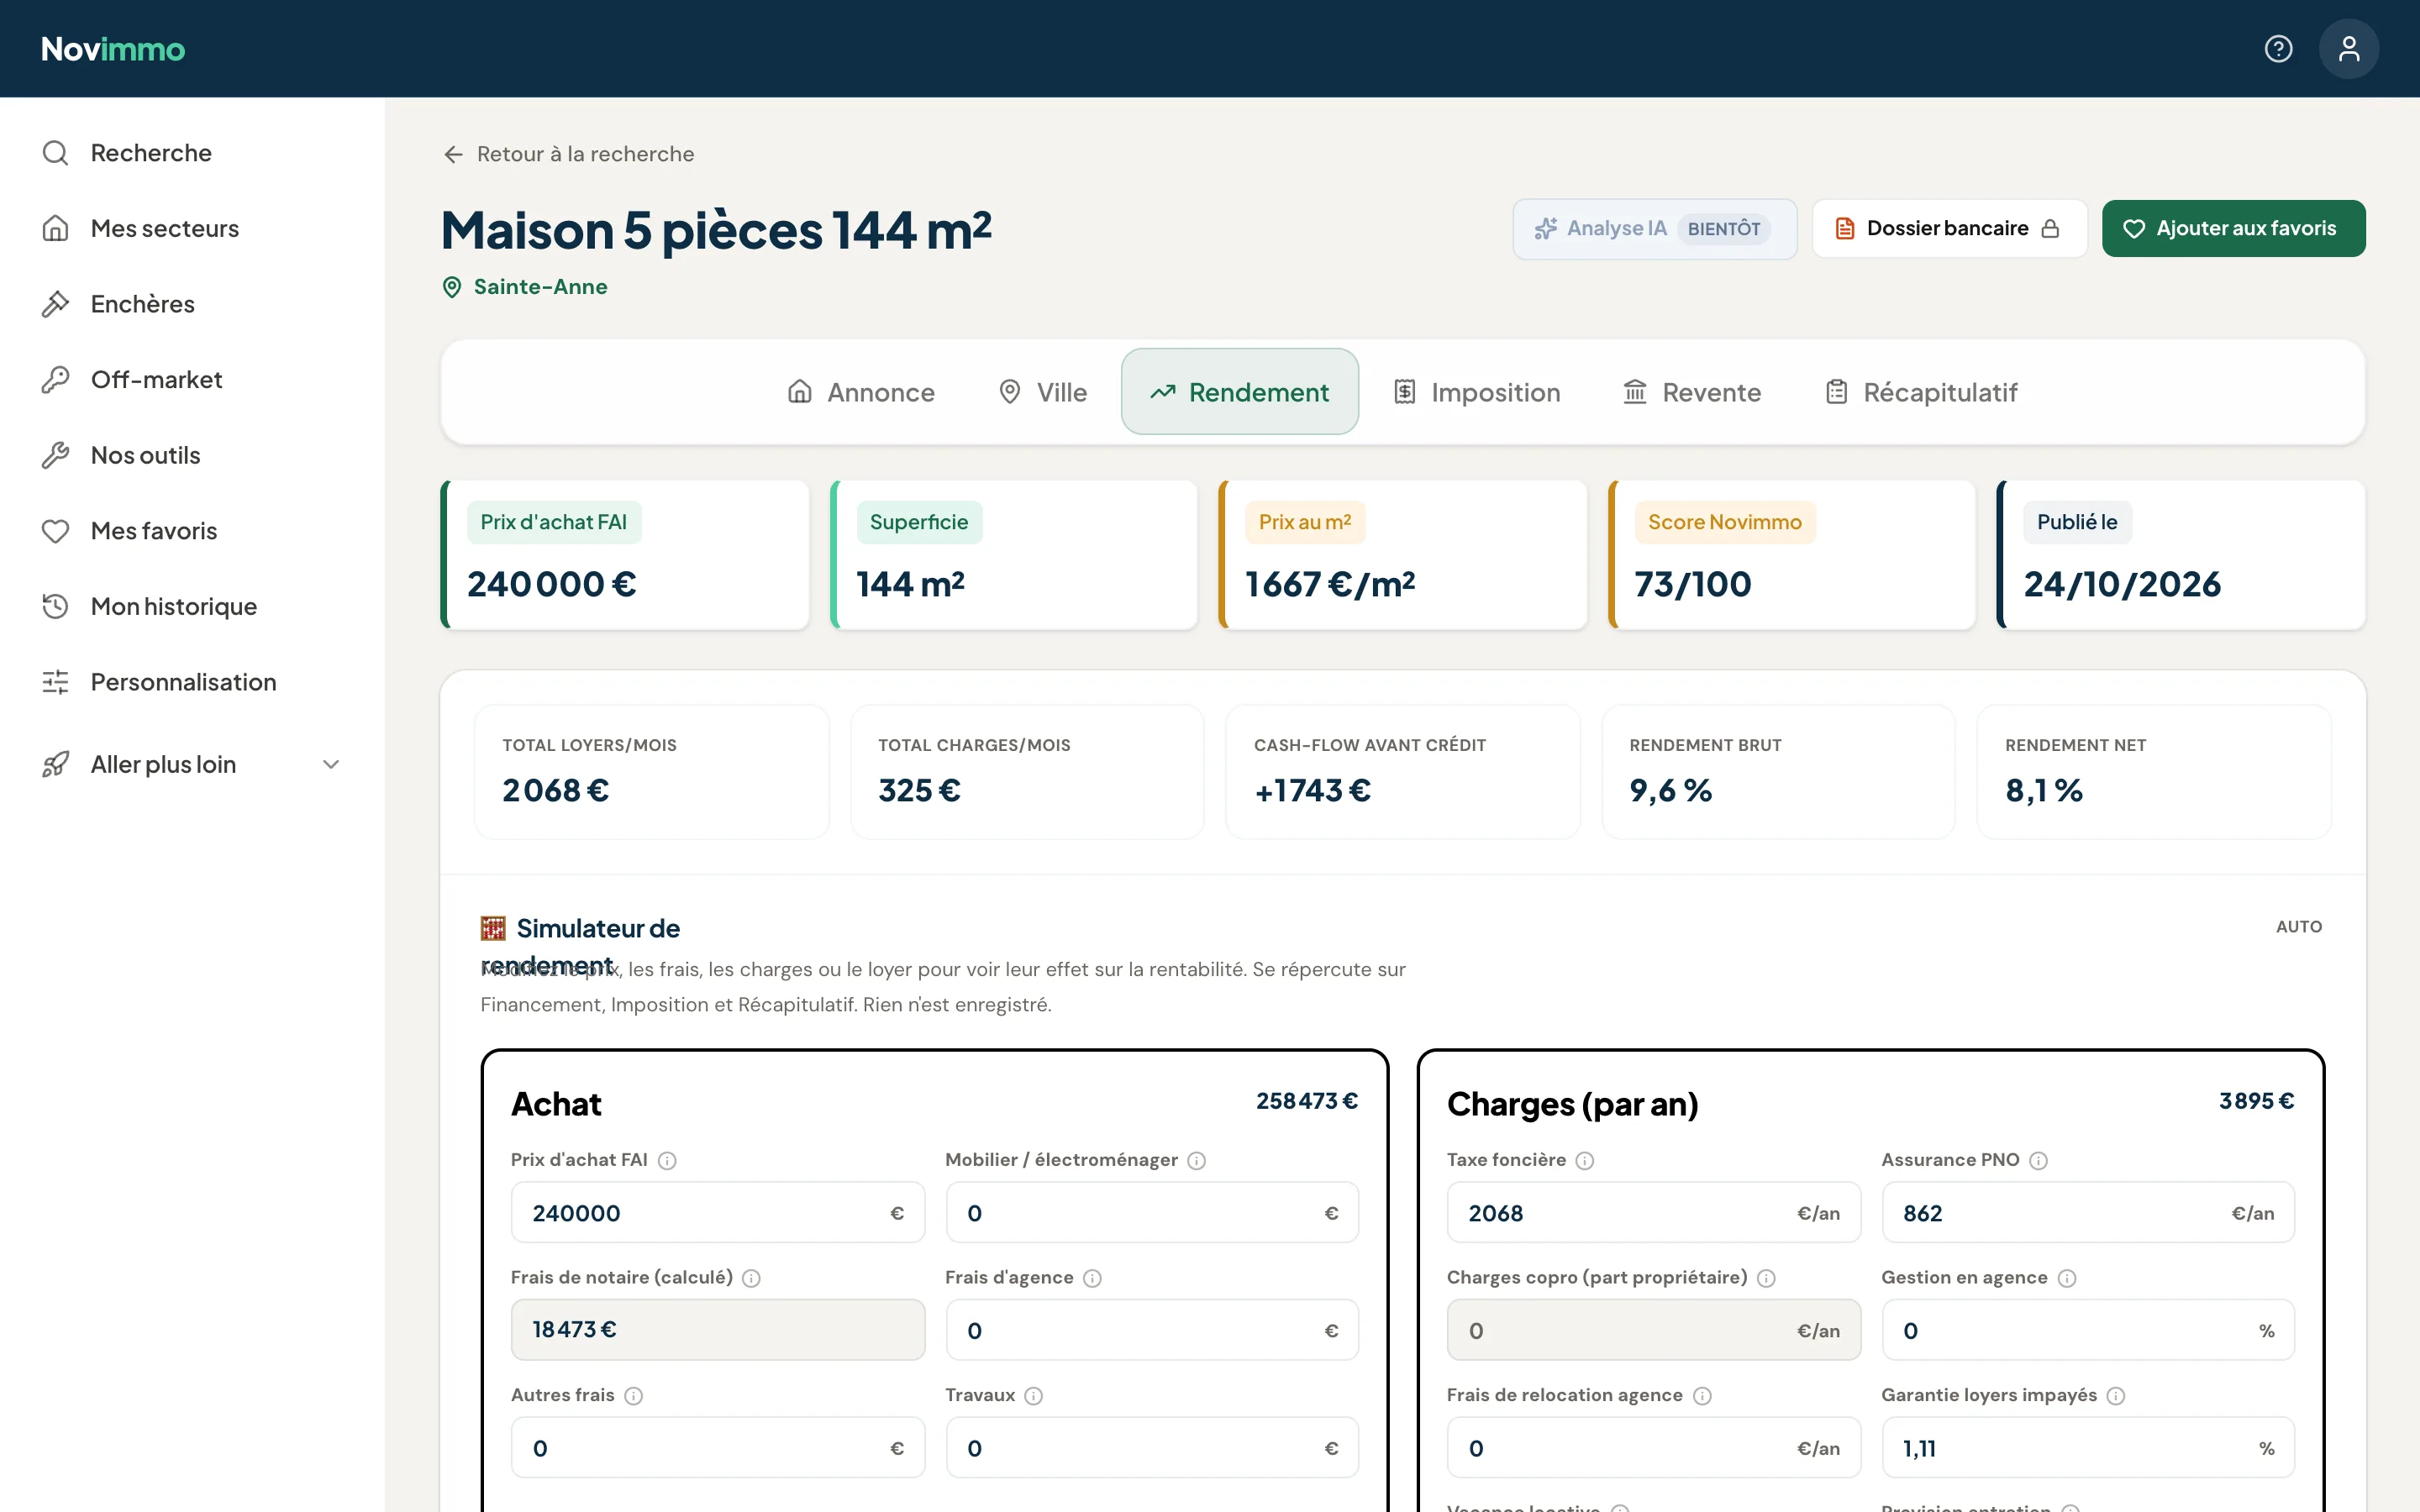Select the Rendement tab

coord(1240,392)
